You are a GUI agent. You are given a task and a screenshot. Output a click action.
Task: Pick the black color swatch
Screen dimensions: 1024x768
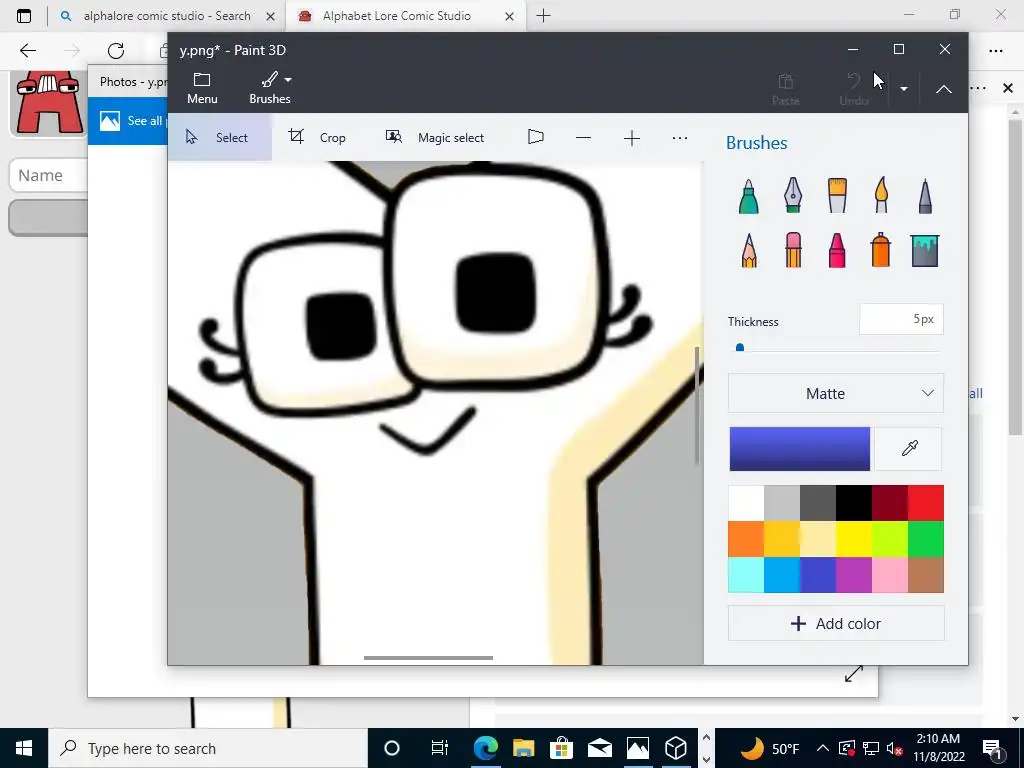click(854, 503)
